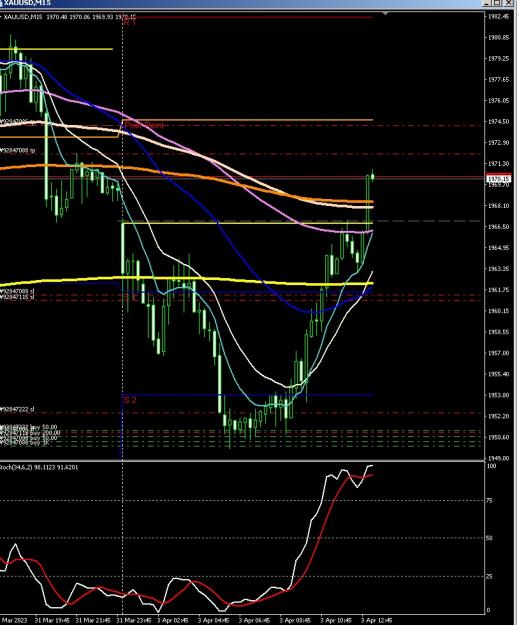Image resolution: width=517 pixels, height=625 pixels.
Task: Click time axis label 3 Apr 02:45
Action: coord(173,621)
